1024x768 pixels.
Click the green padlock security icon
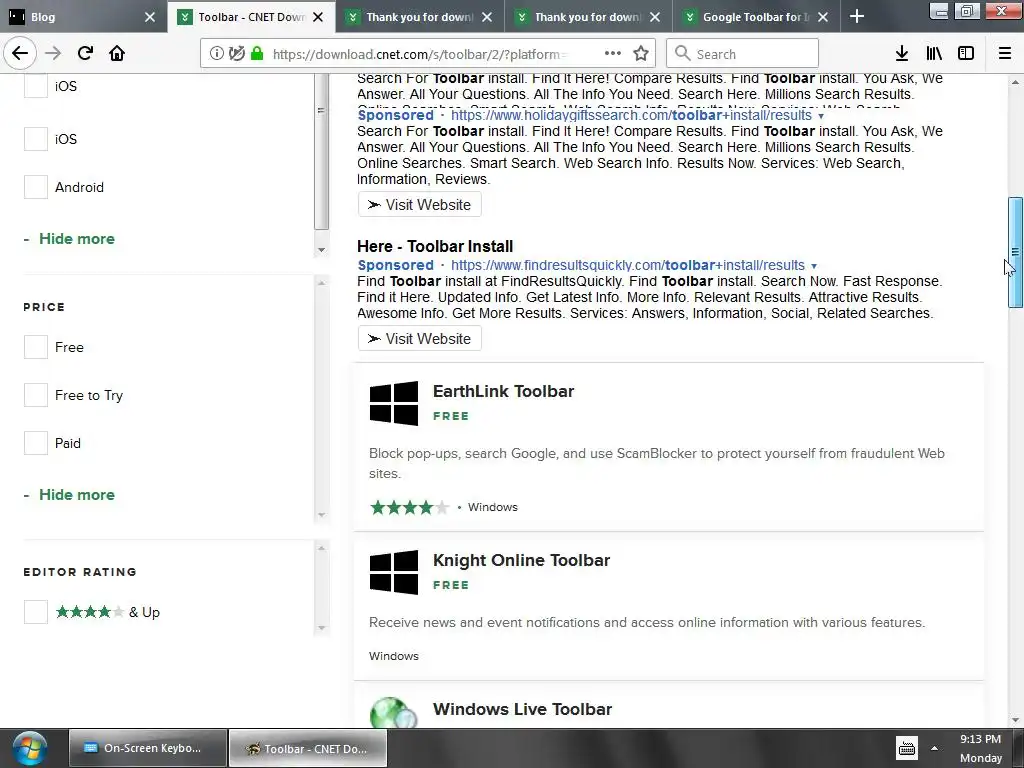pos(257,54)
